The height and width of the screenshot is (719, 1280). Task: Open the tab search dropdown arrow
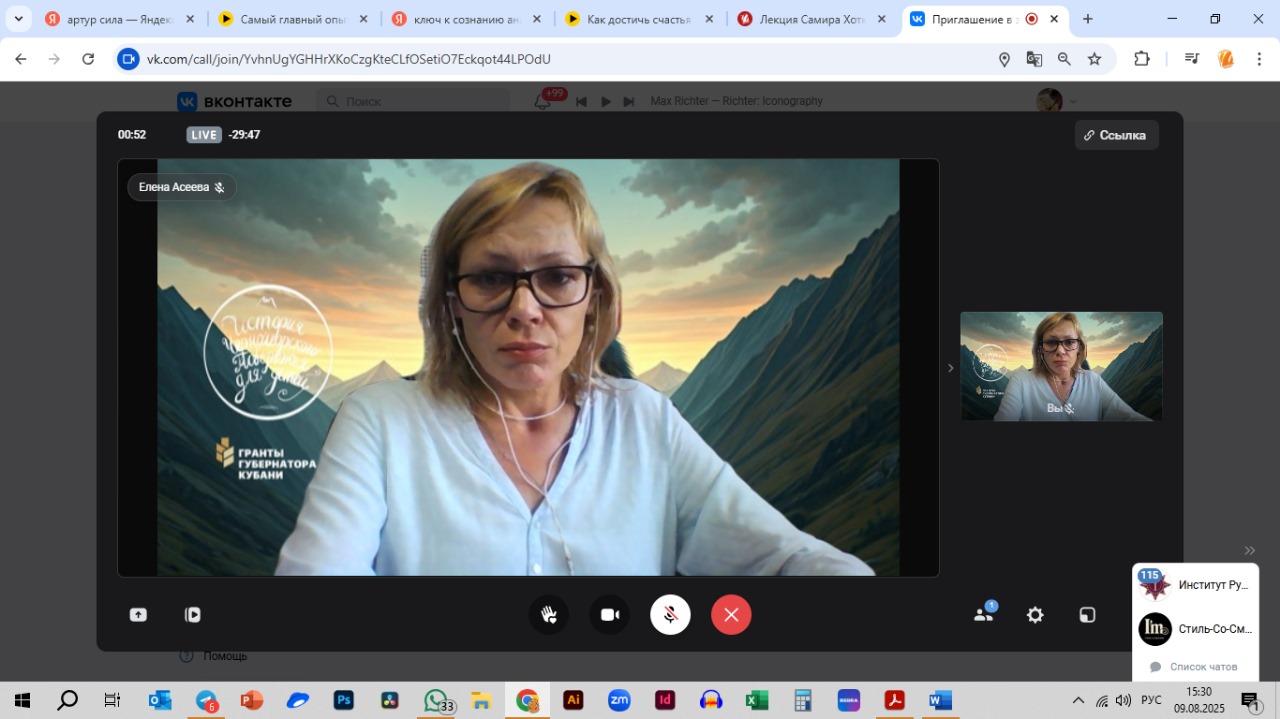click(x=18, y=19)
